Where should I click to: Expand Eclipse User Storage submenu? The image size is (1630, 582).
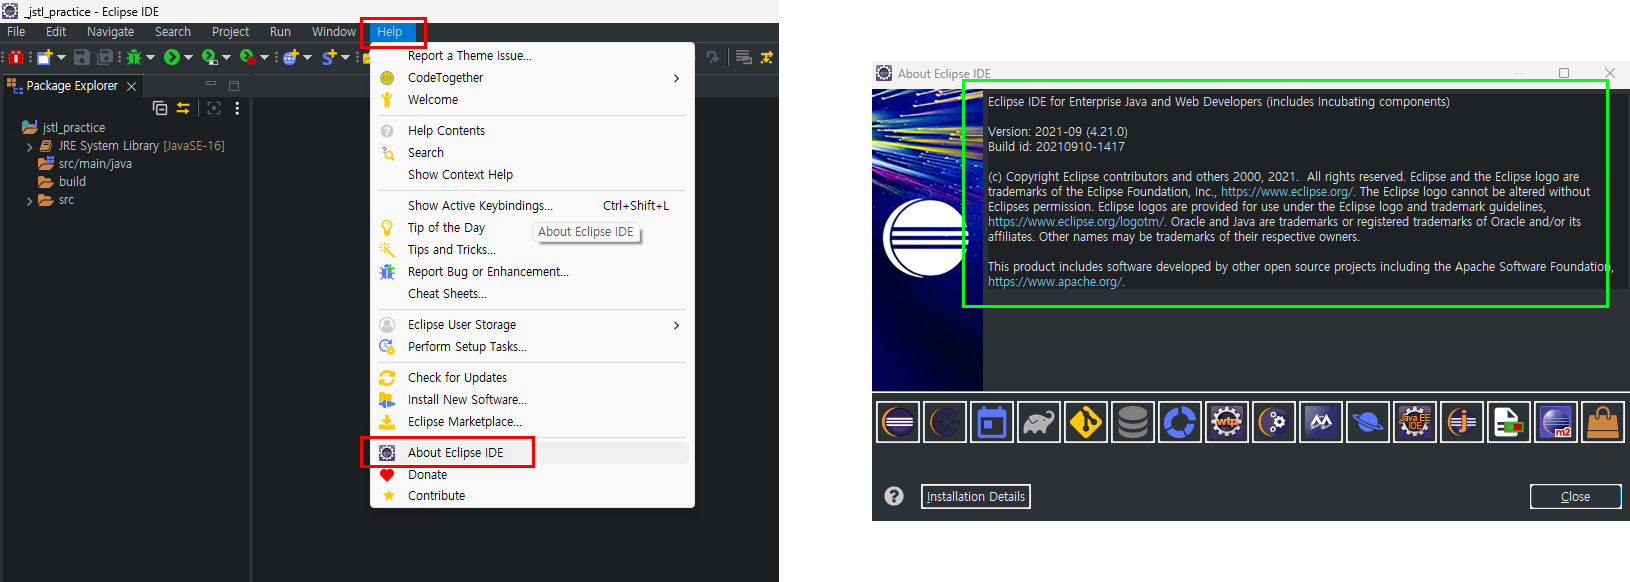pyautogui.click(x=676, y=325)
